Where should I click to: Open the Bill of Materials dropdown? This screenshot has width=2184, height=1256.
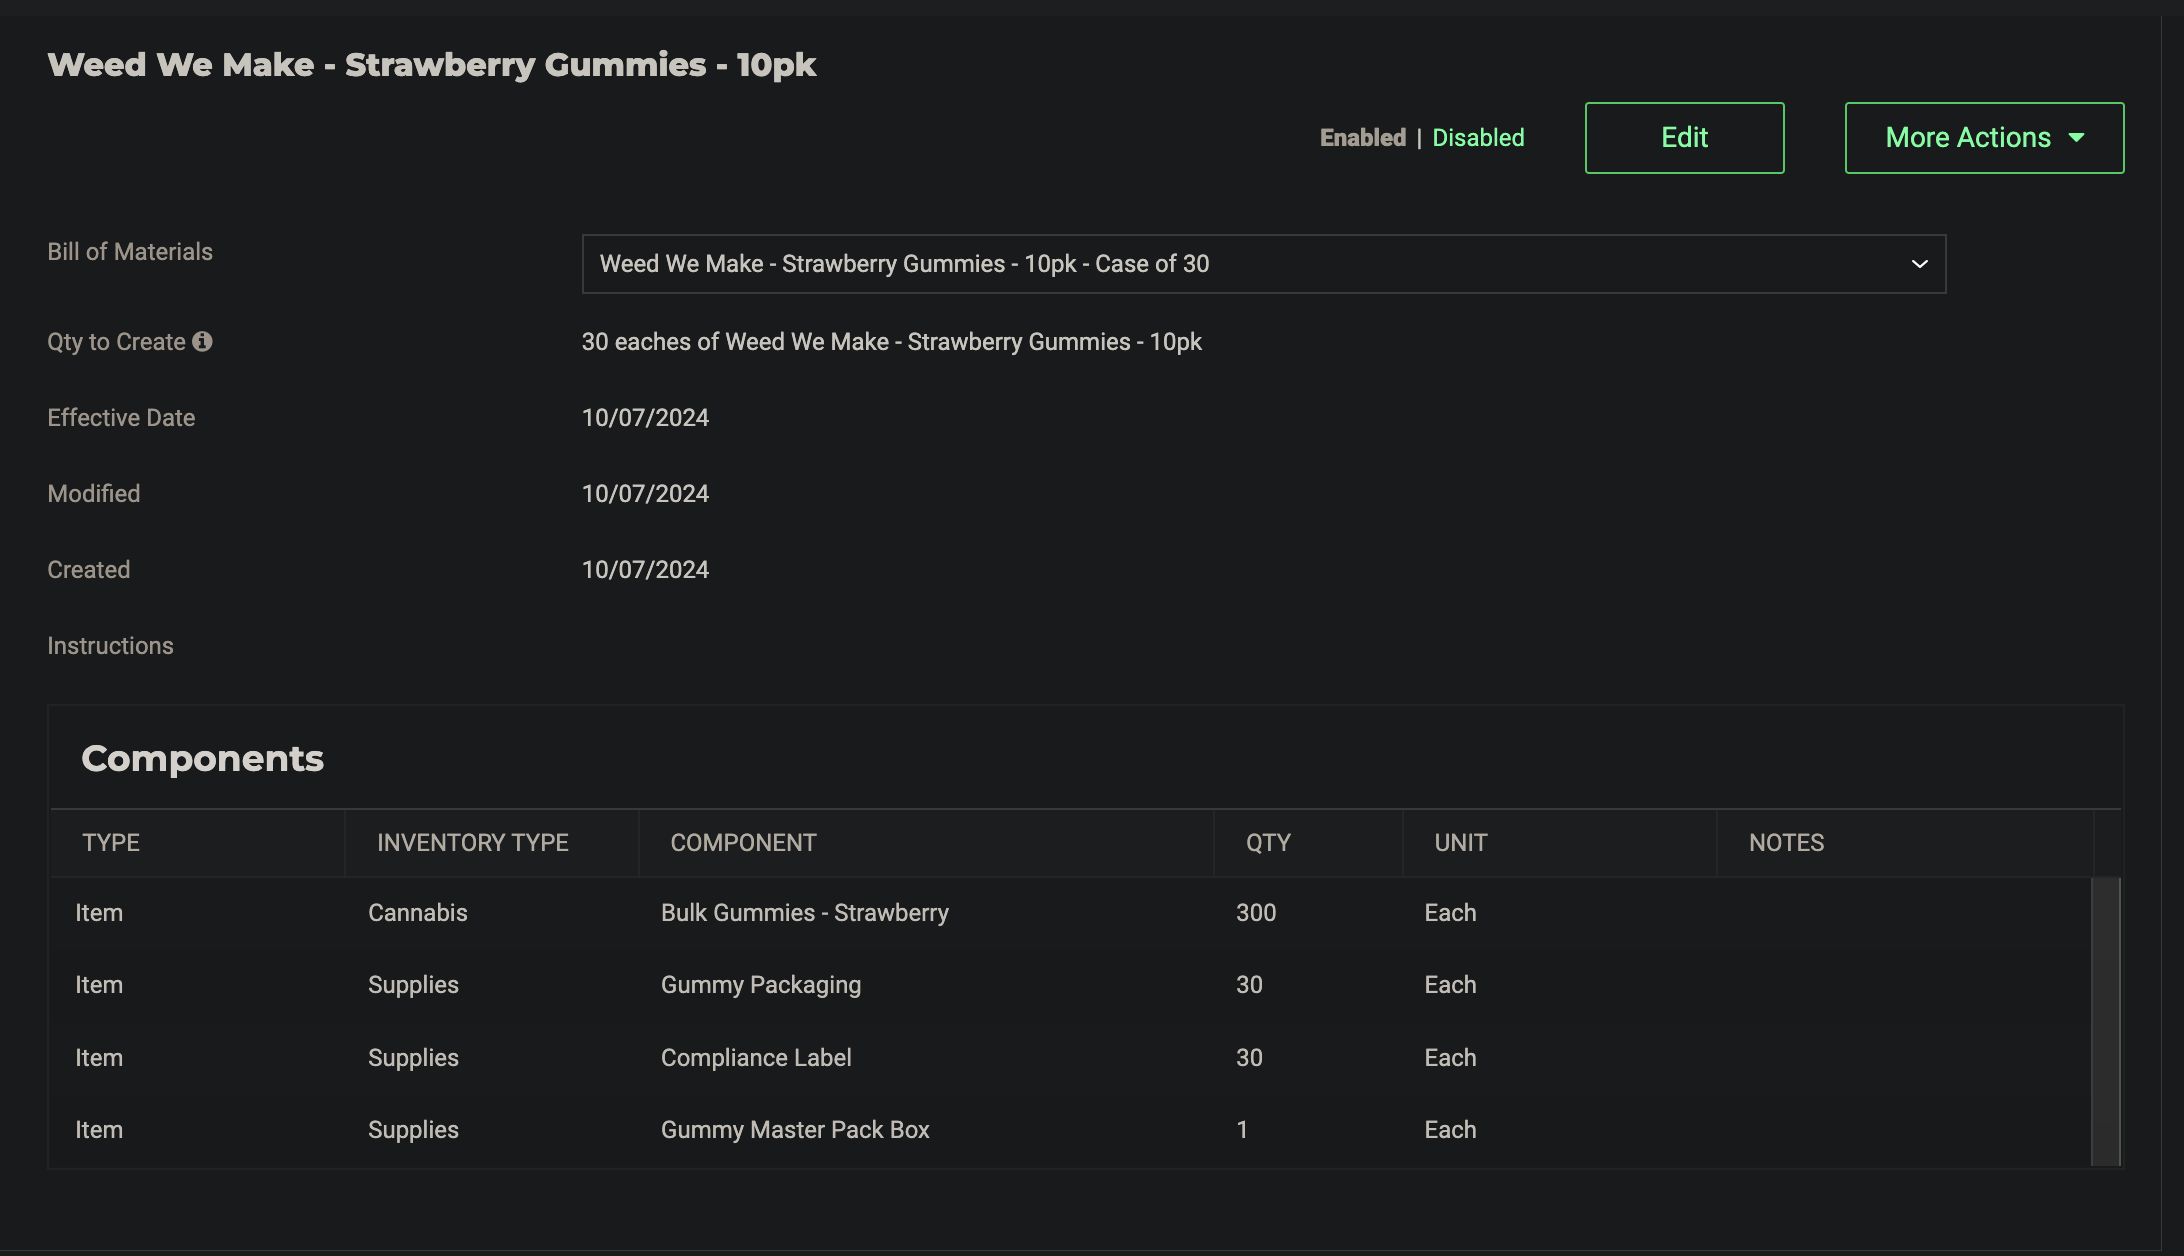(1263, 264)
